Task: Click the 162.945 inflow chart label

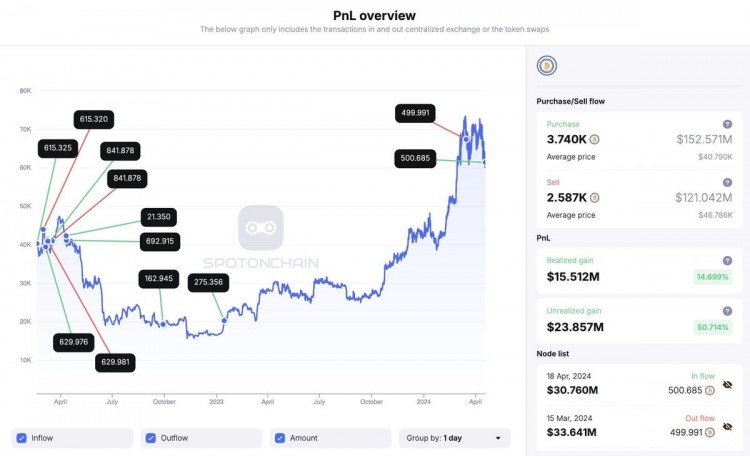Action: pos(159,278)
